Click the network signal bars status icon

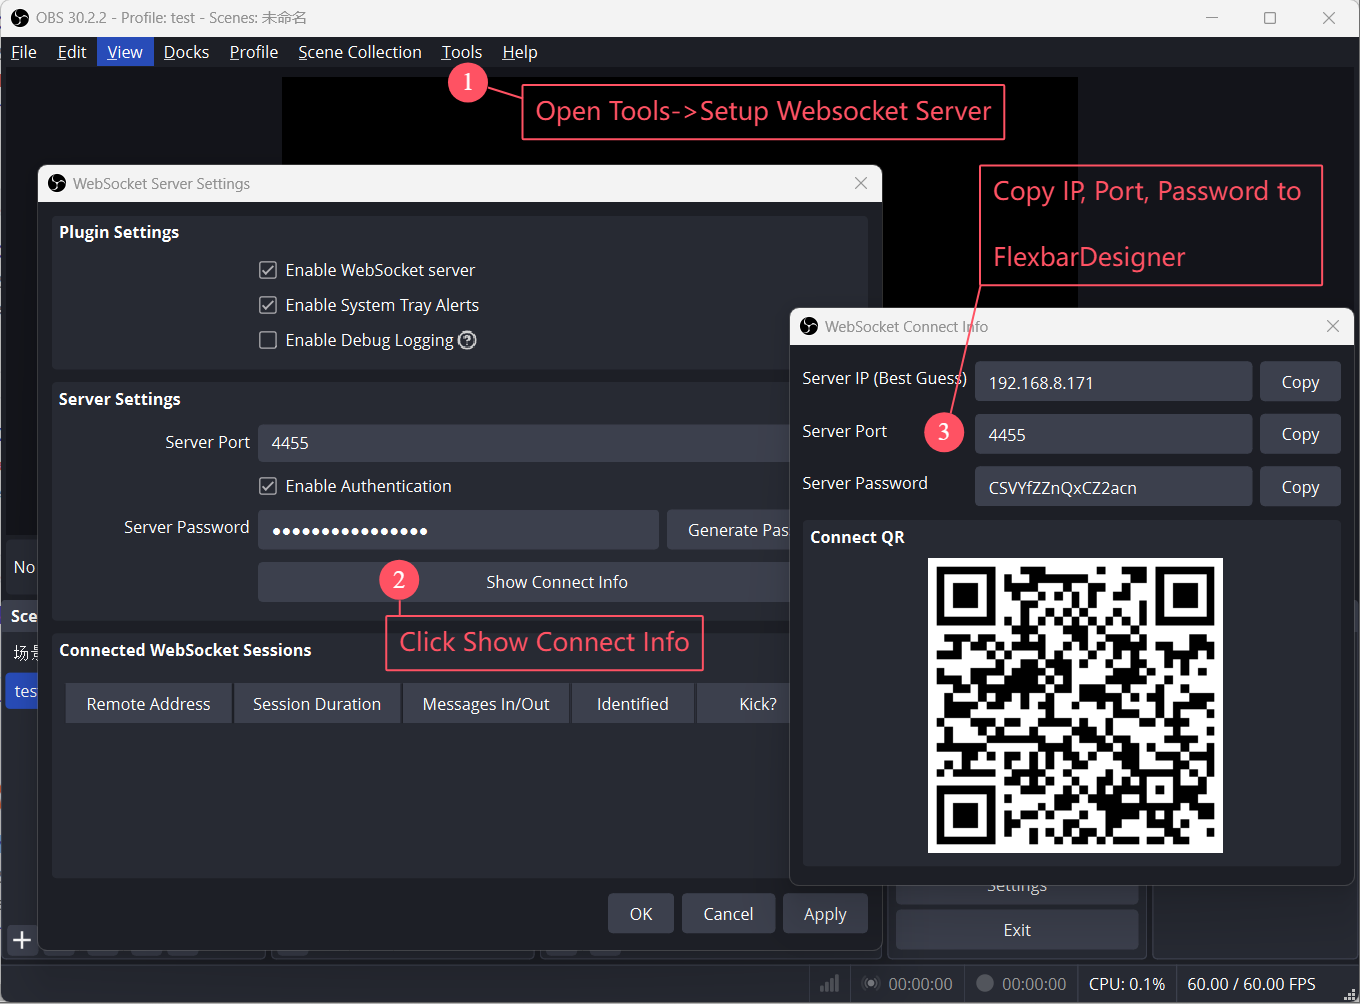(829, 984)
